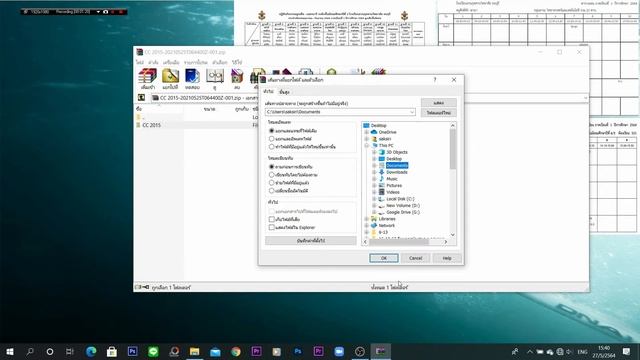Select third Update mode radio (freshen existing files only)

tap(271, 147)
